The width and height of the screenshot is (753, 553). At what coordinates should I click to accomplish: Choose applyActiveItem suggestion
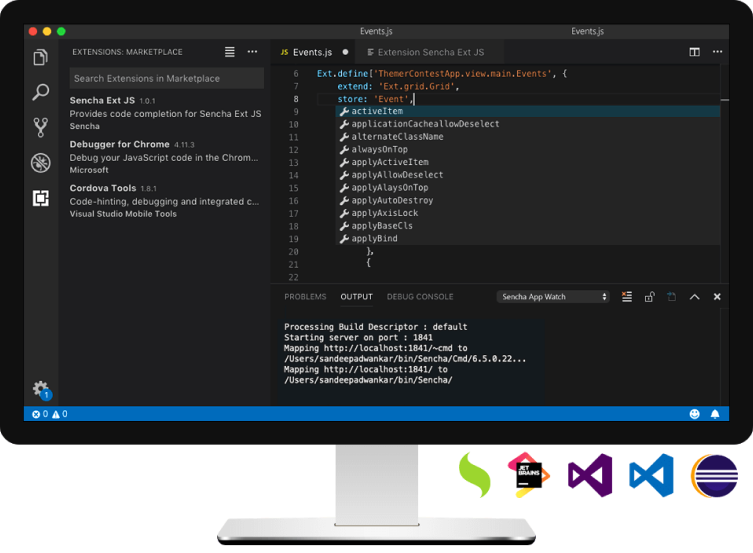(527, 162)
